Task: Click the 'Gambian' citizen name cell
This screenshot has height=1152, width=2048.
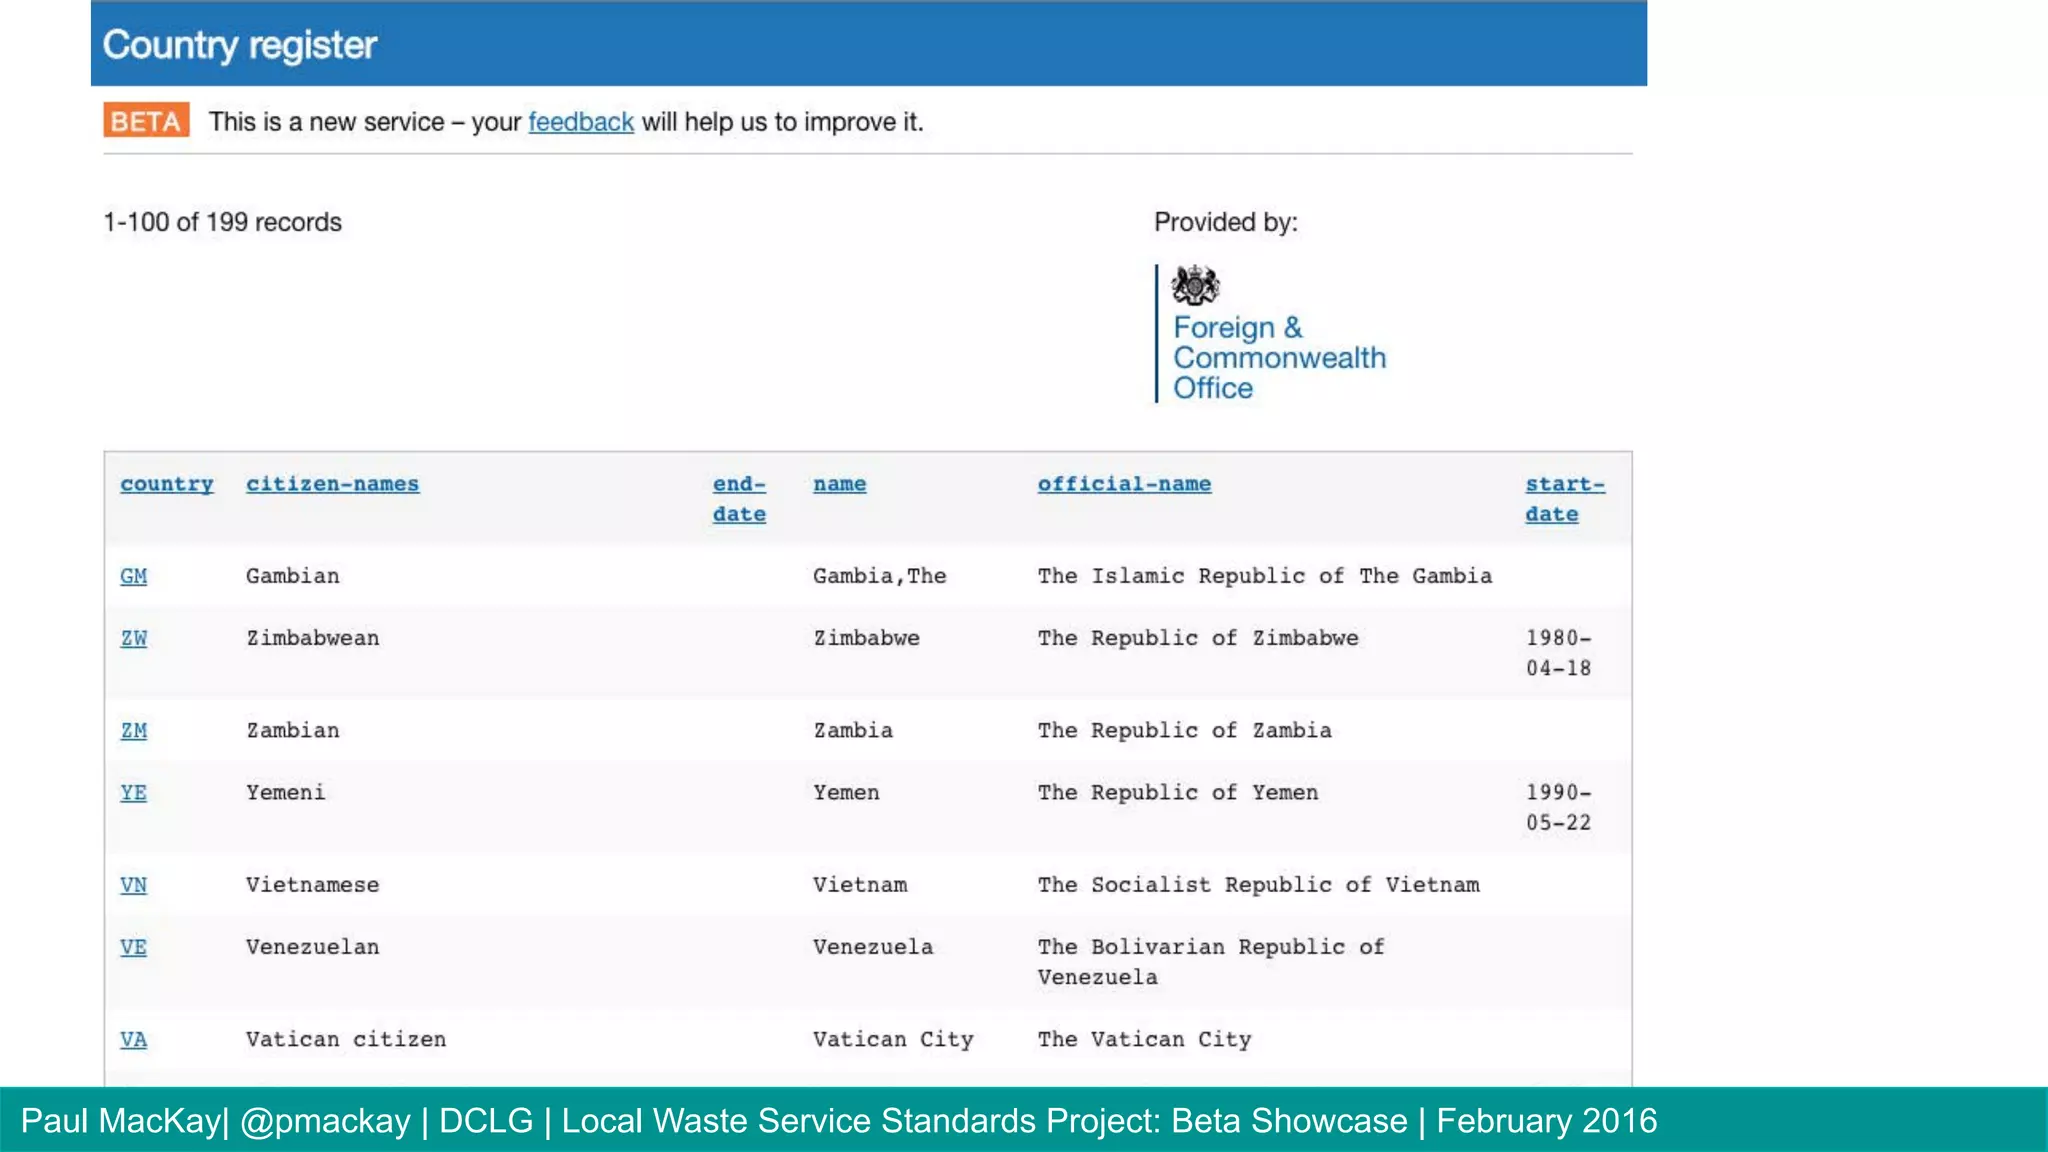Action: coord(293,576)
